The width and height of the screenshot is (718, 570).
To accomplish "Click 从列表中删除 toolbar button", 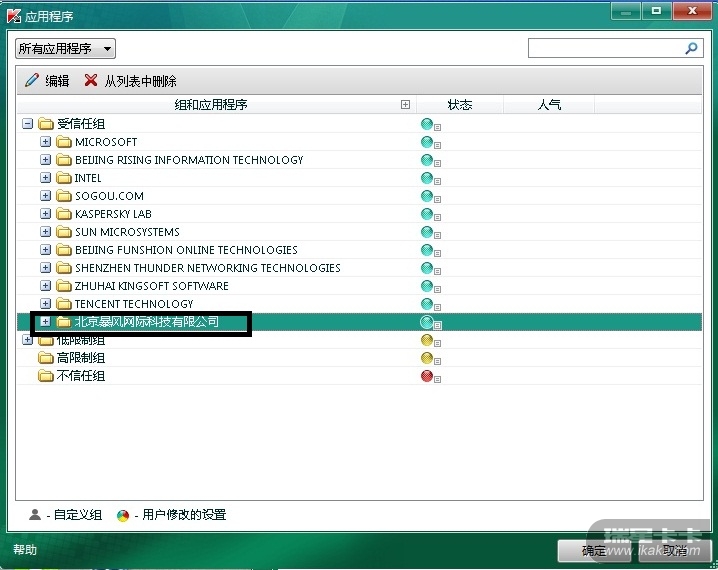I will click(131, 81).
